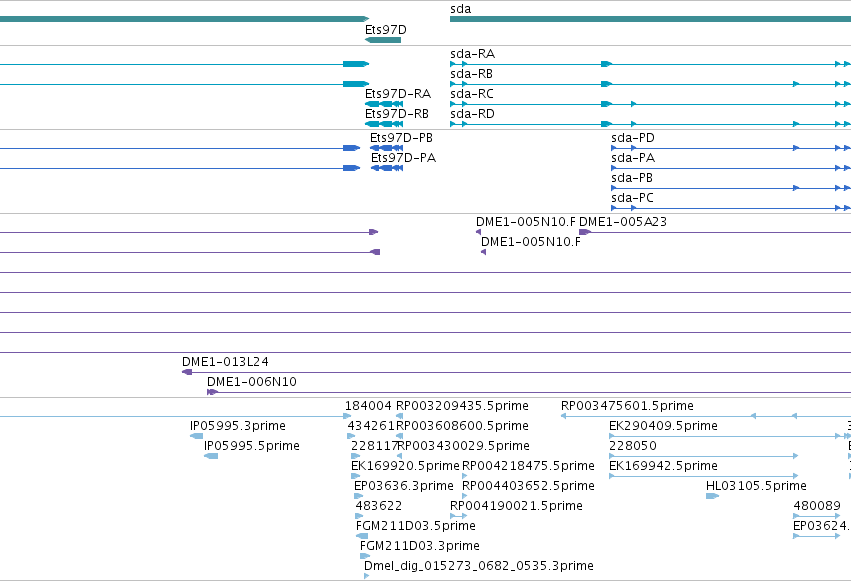Screen dimensions: 851x581
Task: Choose the sda-PB protein label
Action: (x=632, y=178)
